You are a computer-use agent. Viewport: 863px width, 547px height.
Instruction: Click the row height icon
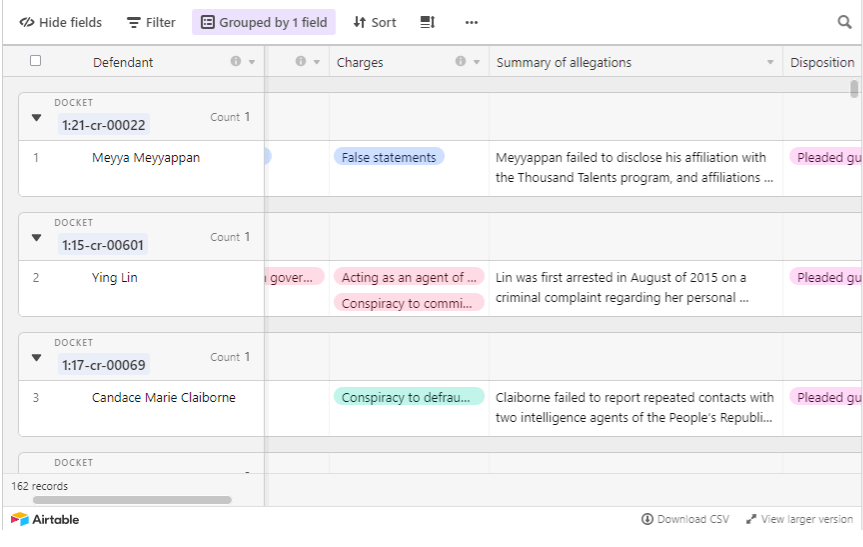coord(427,22)
